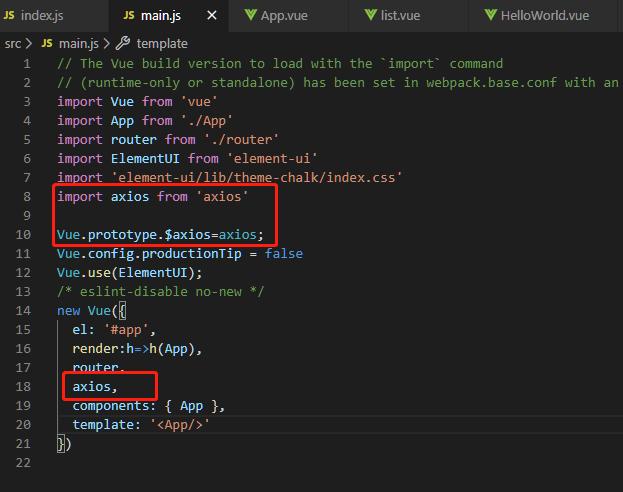Click the 'axios,' entry on line 18
This screenshot has width=623, height=492.
click(x=94, y=387)
